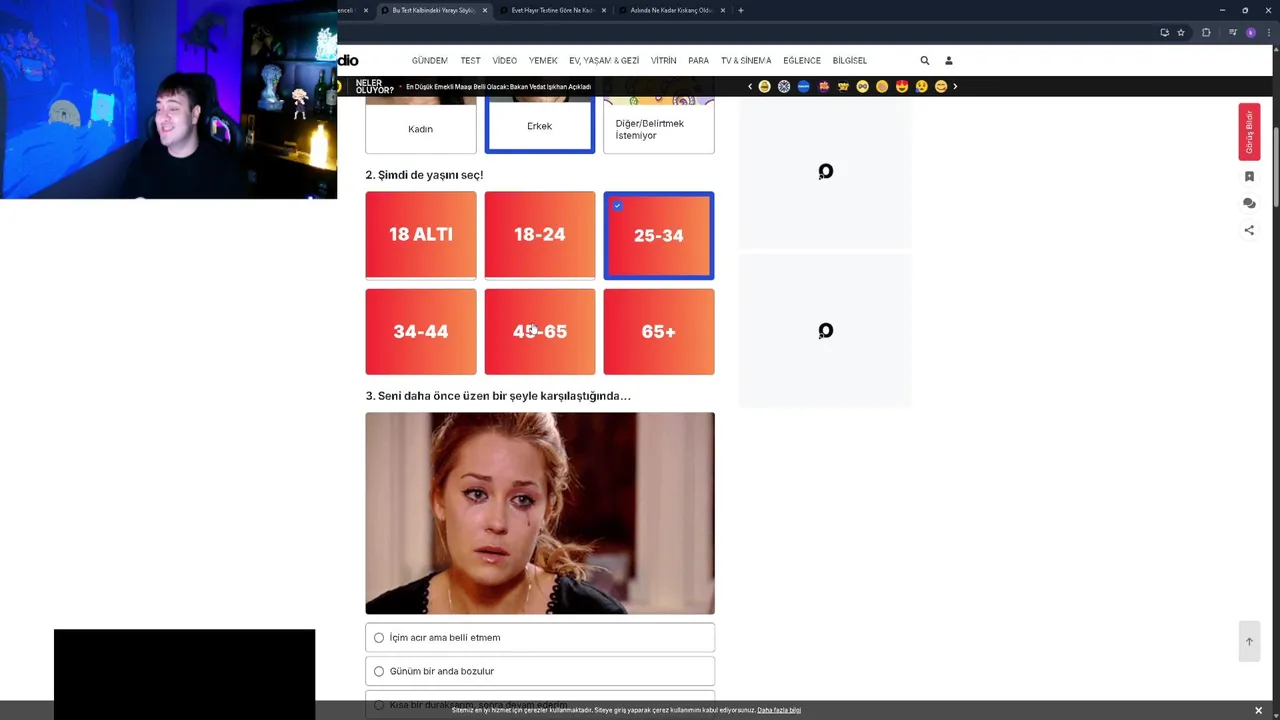This screenshot has height=720, width=1280.
Task: Open the TV & SİNEMA menu item
Action: pos(746,60)
